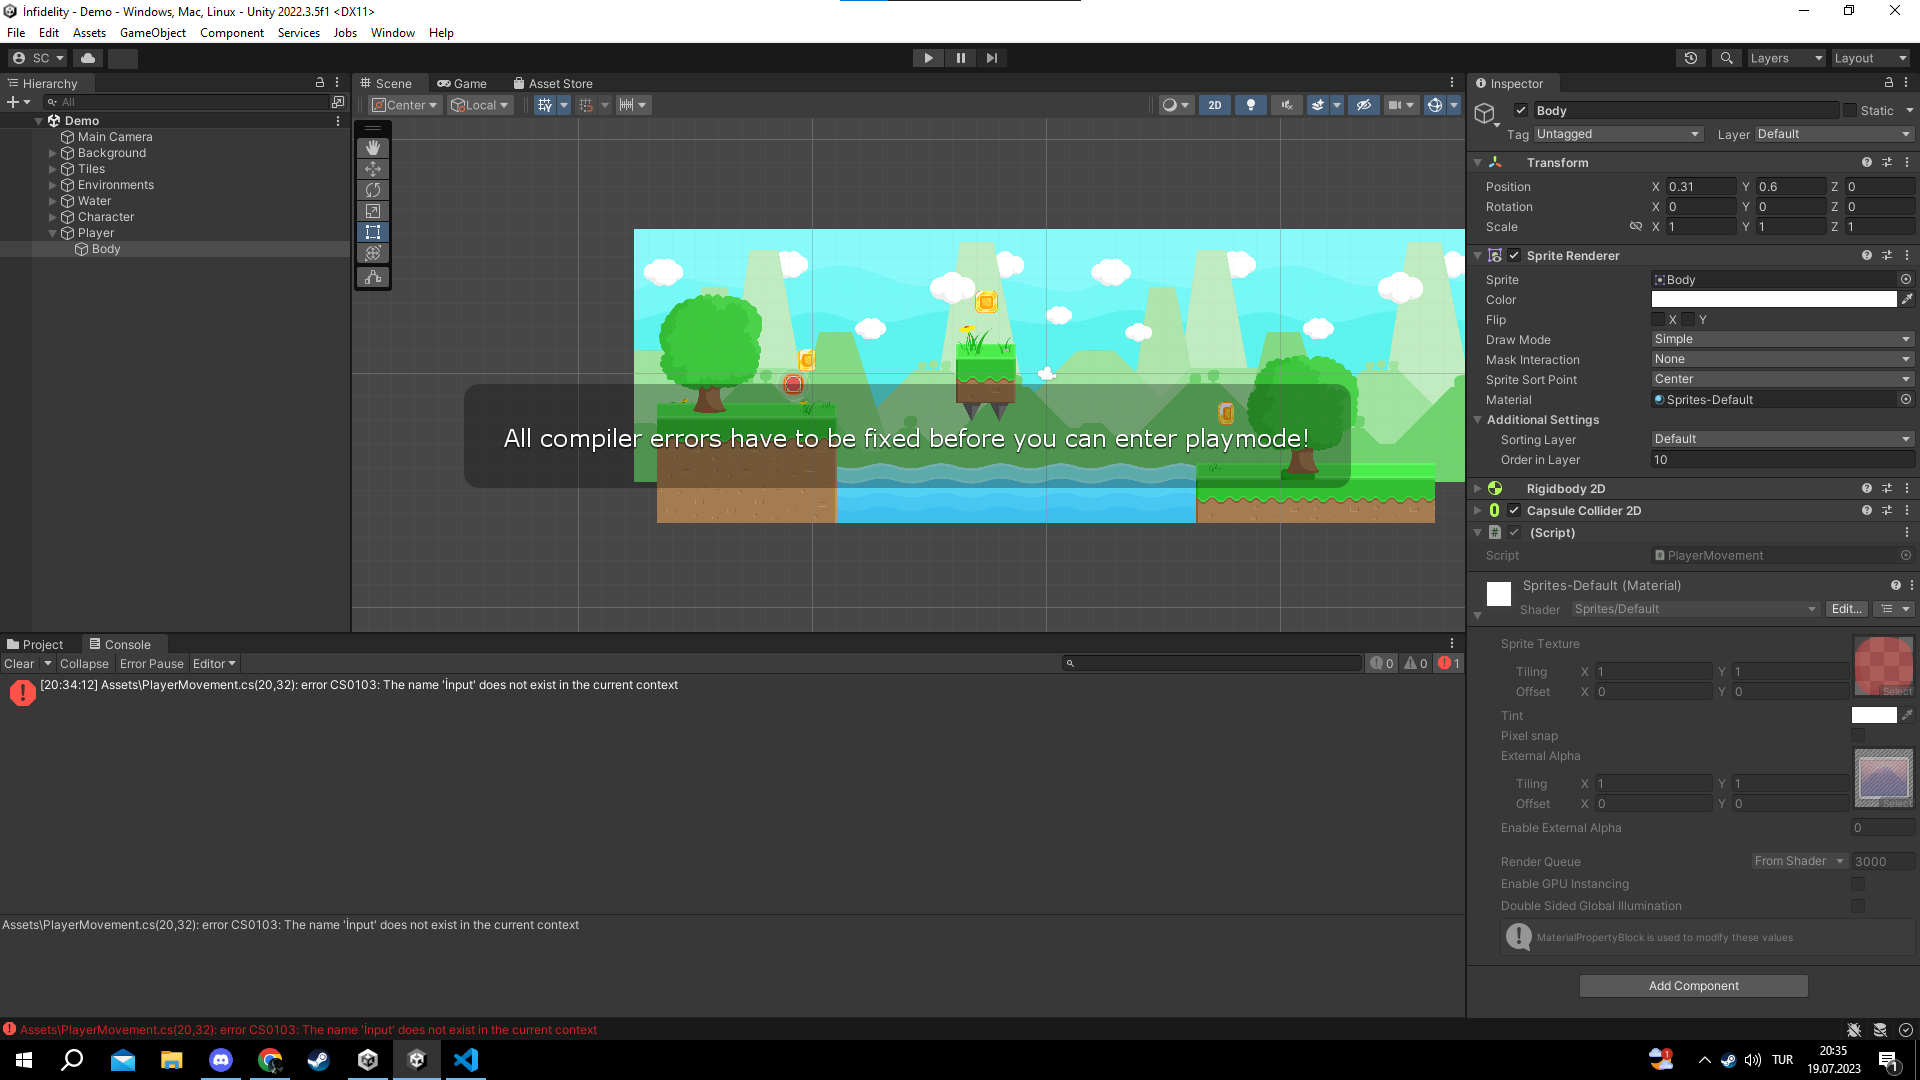
Task: Click the cloud services icon
Action: pos(88,58)
